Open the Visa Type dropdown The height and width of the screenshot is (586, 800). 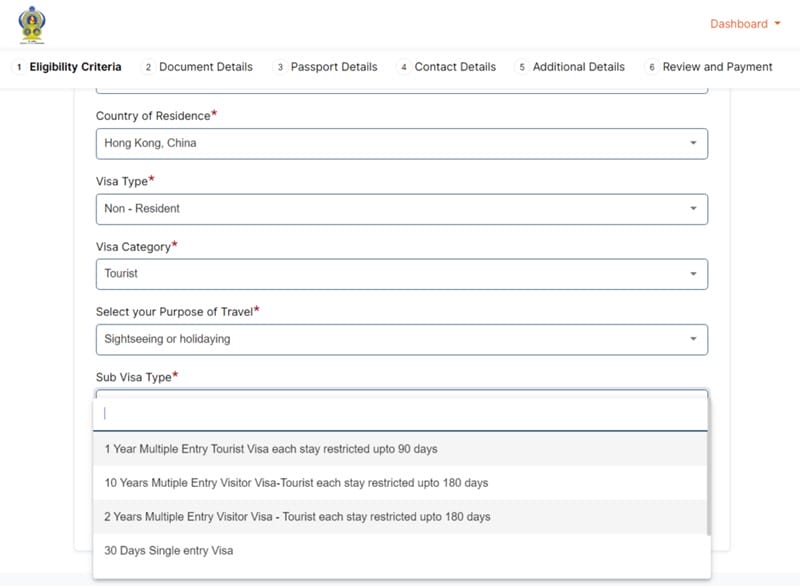click(401, 209)
